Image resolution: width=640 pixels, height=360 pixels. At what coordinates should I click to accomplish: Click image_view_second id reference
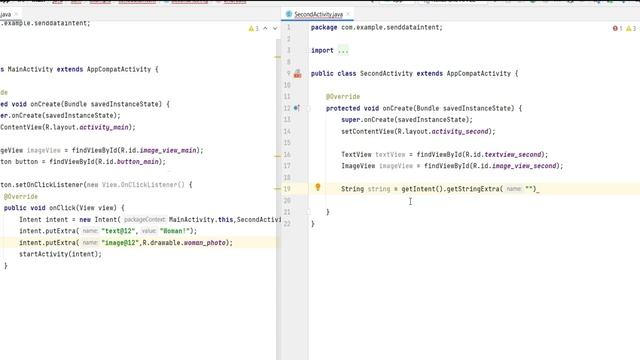coord(524,166)
